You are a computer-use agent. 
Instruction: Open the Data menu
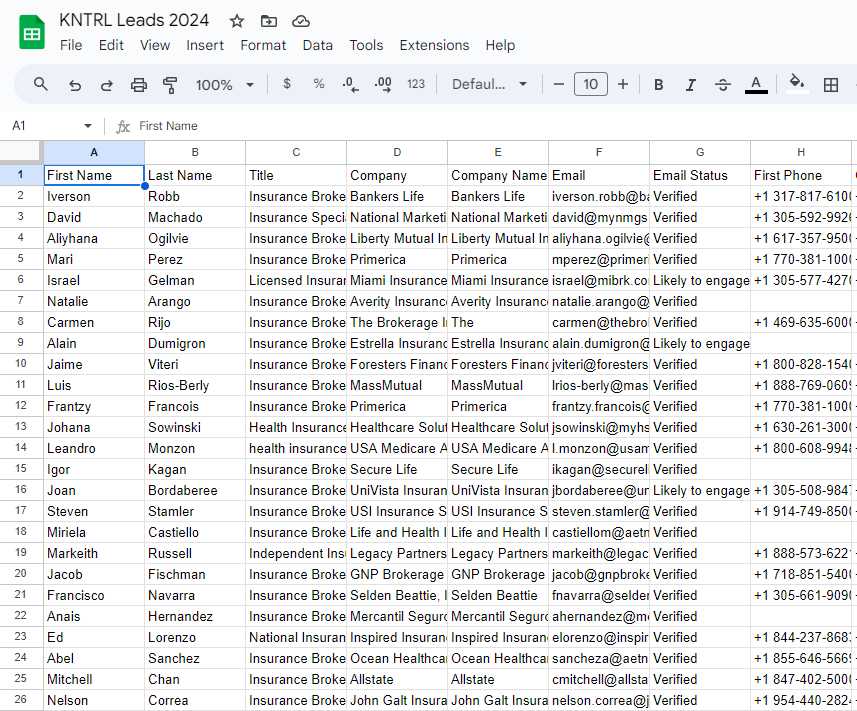pos(318,45)
